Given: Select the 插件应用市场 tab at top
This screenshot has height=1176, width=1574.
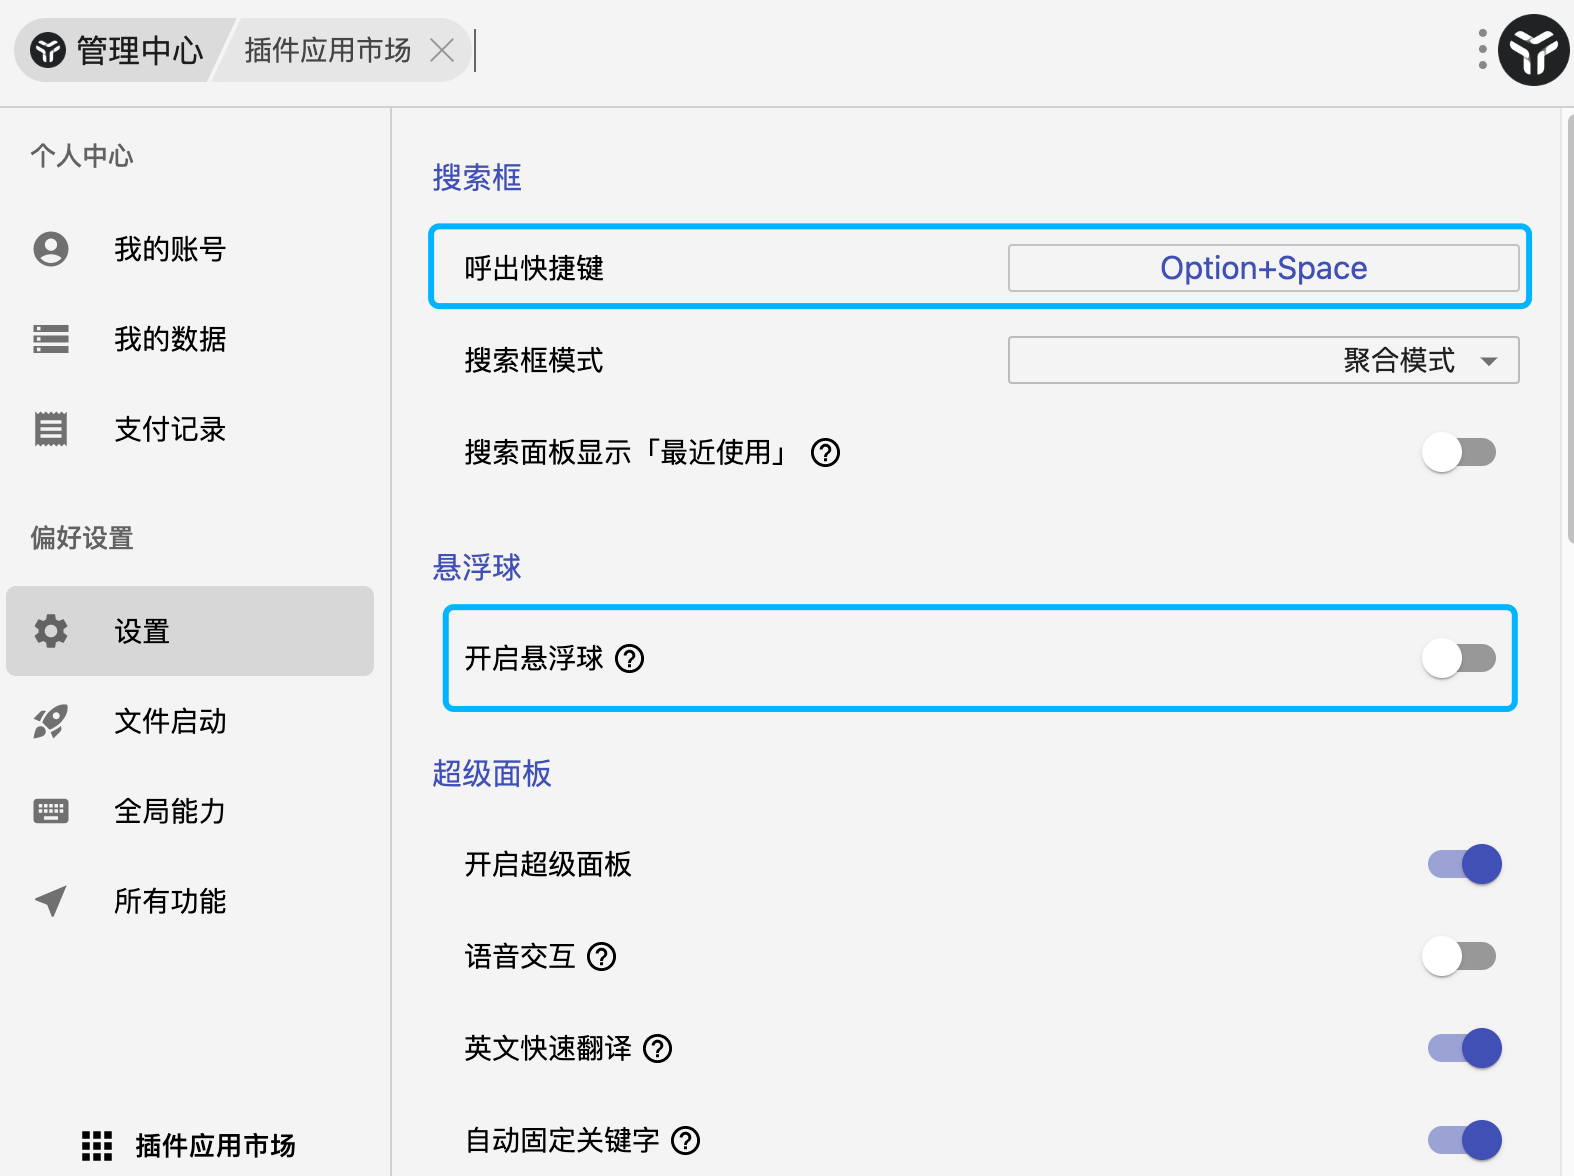Looking at the screenshot, I should [x=327, y=50].
